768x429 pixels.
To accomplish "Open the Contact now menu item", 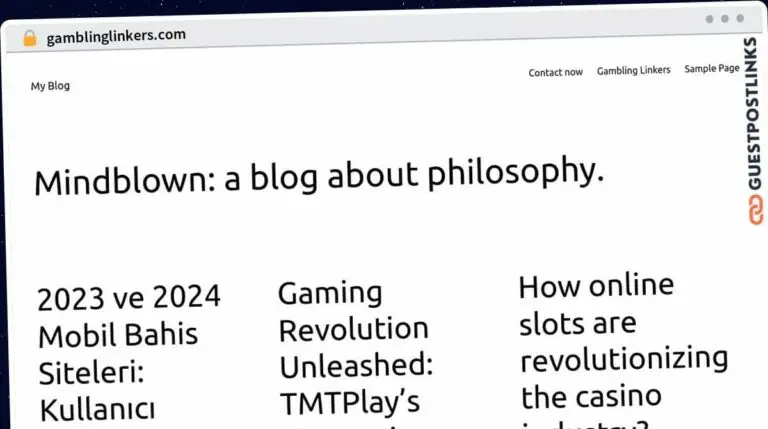I will (555, 72).
